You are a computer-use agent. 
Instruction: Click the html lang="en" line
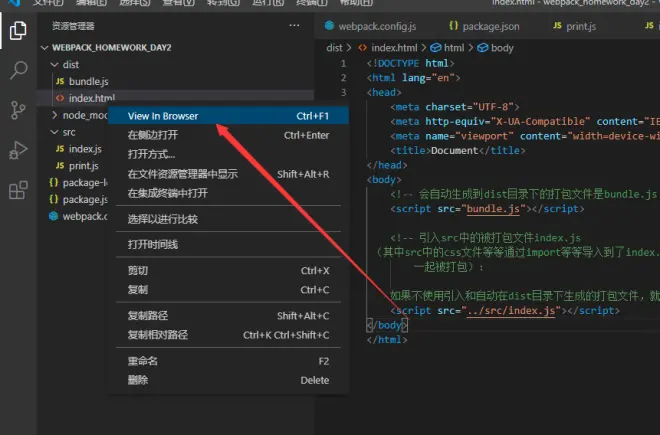(413, 78)
